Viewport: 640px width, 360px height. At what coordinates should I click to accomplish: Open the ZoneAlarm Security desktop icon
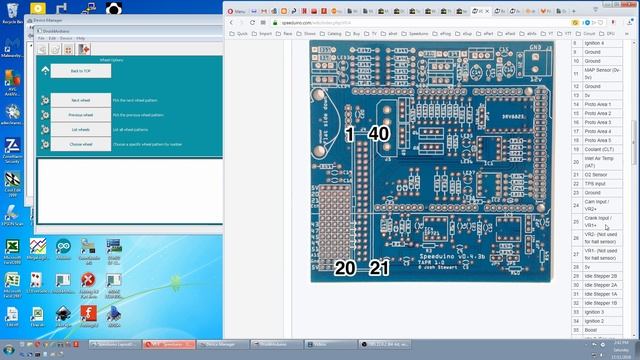pyautogui.click(x=12, y=151)
